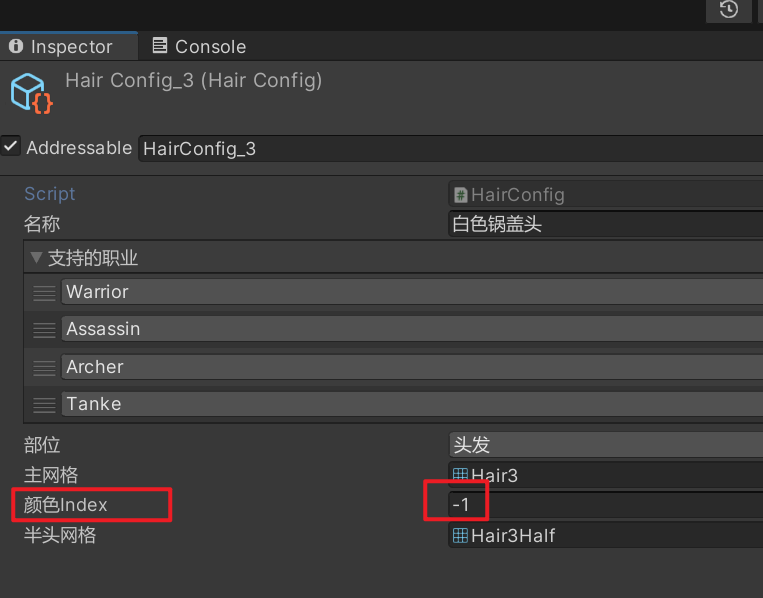This screenshot has width=763, height=598.
Task: Click the drag handle beside Assassin
Action: point(44,330)
